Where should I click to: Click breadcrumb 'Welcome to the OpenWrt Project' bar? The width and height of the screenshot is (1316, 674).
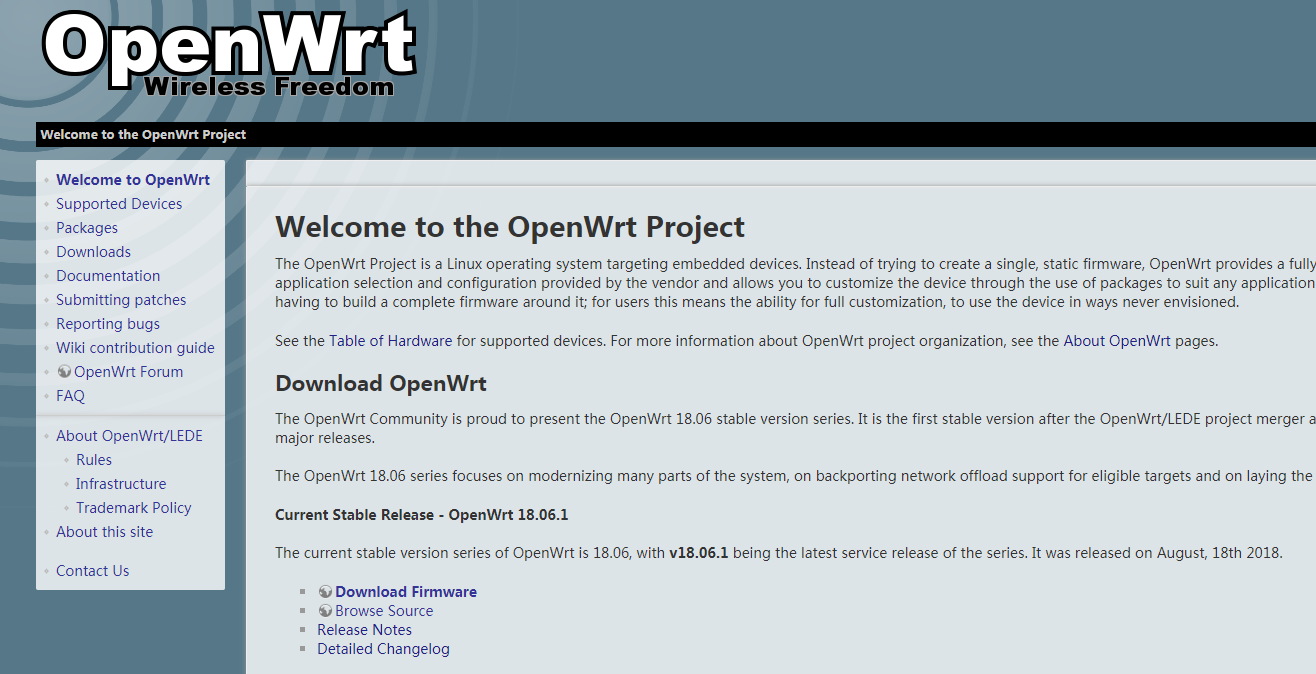pos(676,135)
